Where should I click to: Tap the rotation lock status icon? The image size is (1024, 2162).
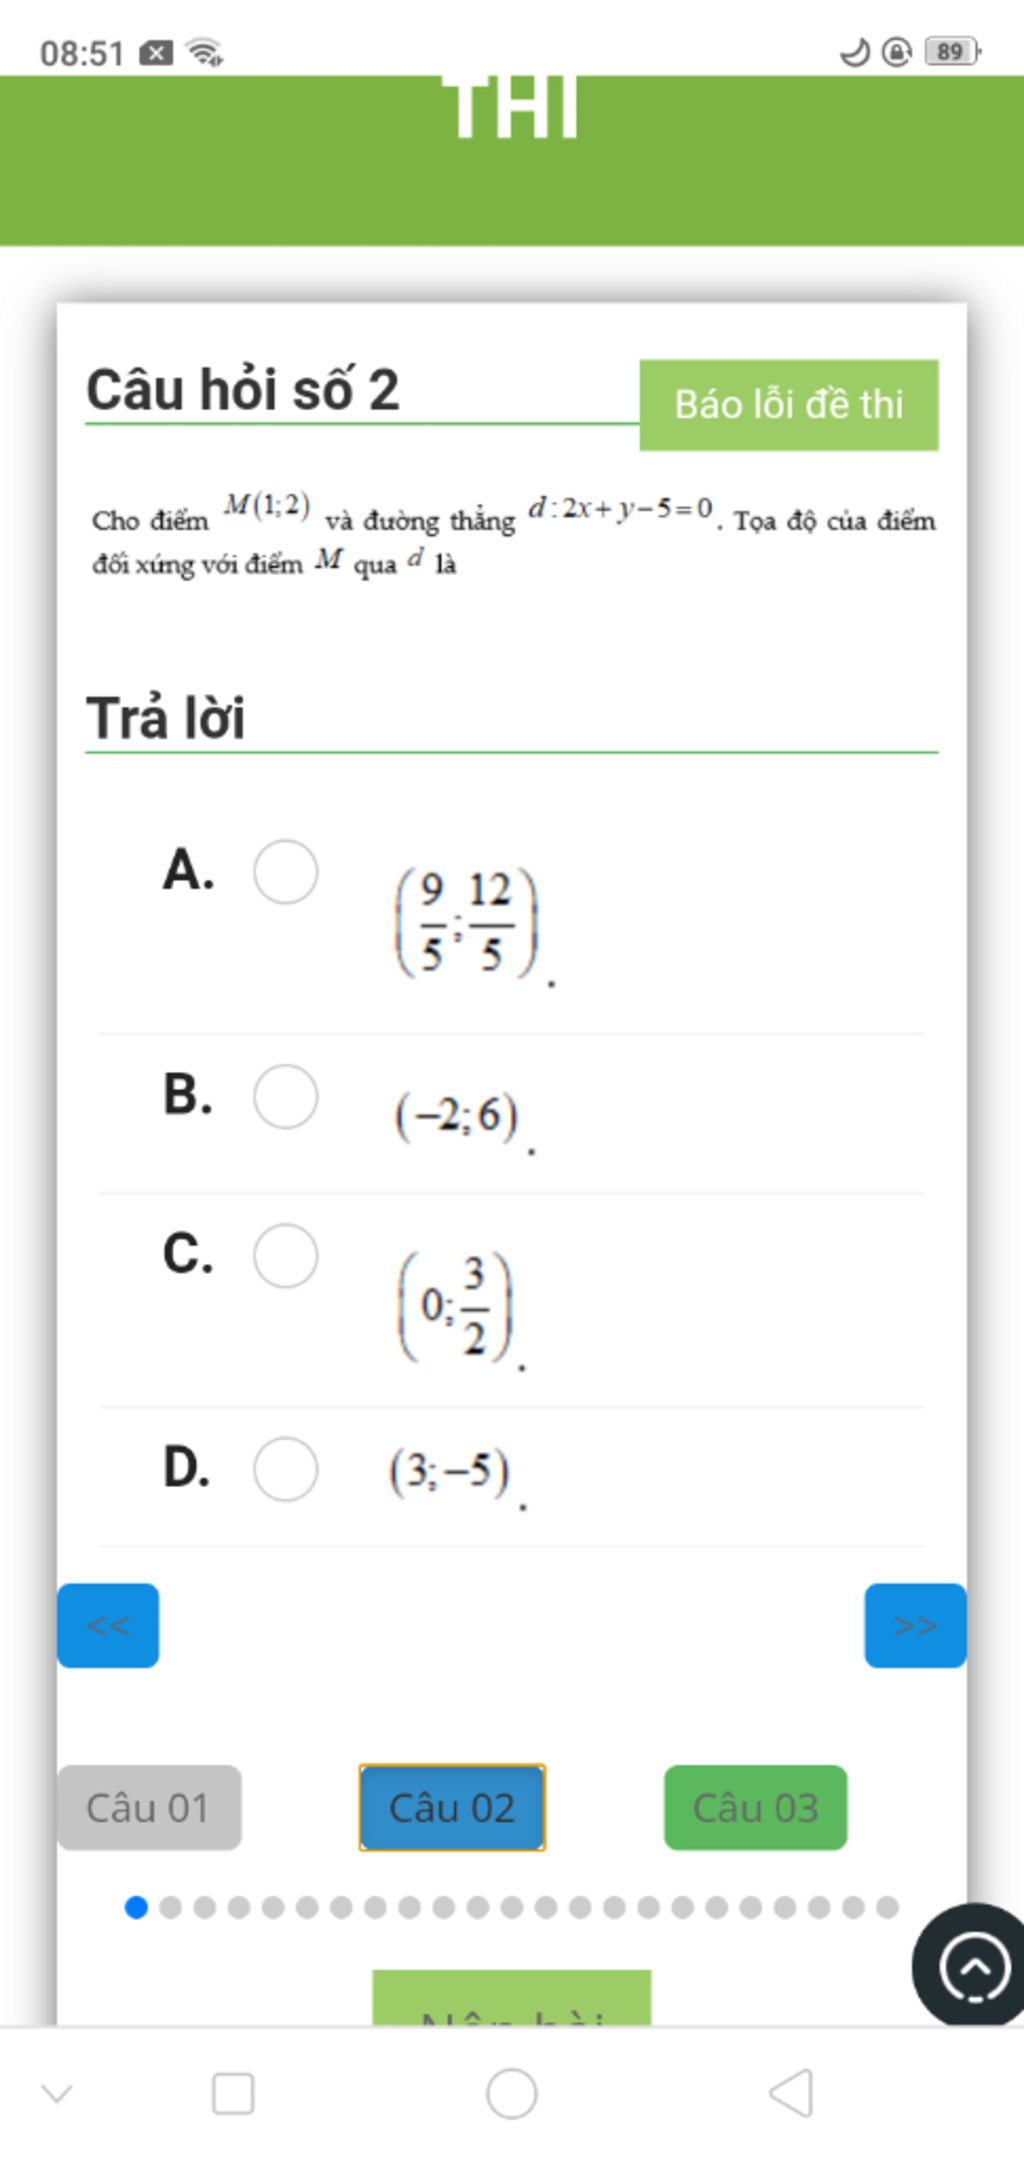click(897, 51)
